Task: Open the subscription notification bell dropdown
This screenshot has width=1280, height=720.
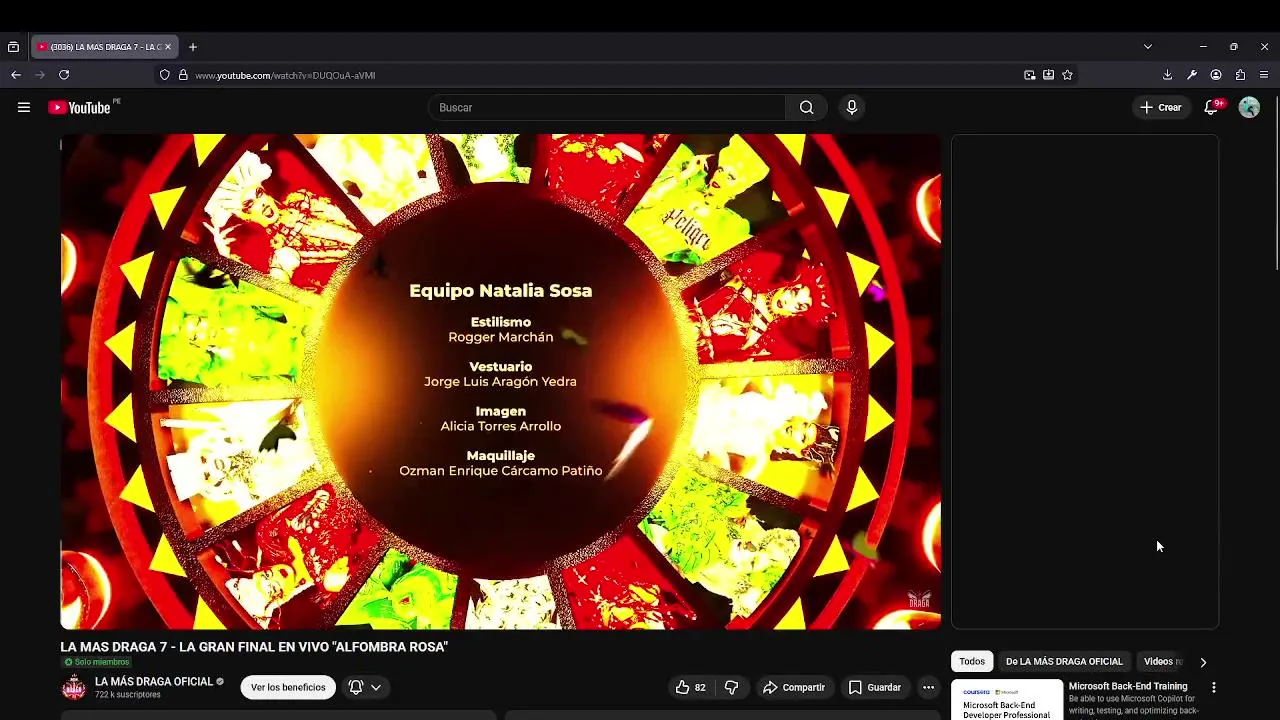Action: click(x=365, y=687)
